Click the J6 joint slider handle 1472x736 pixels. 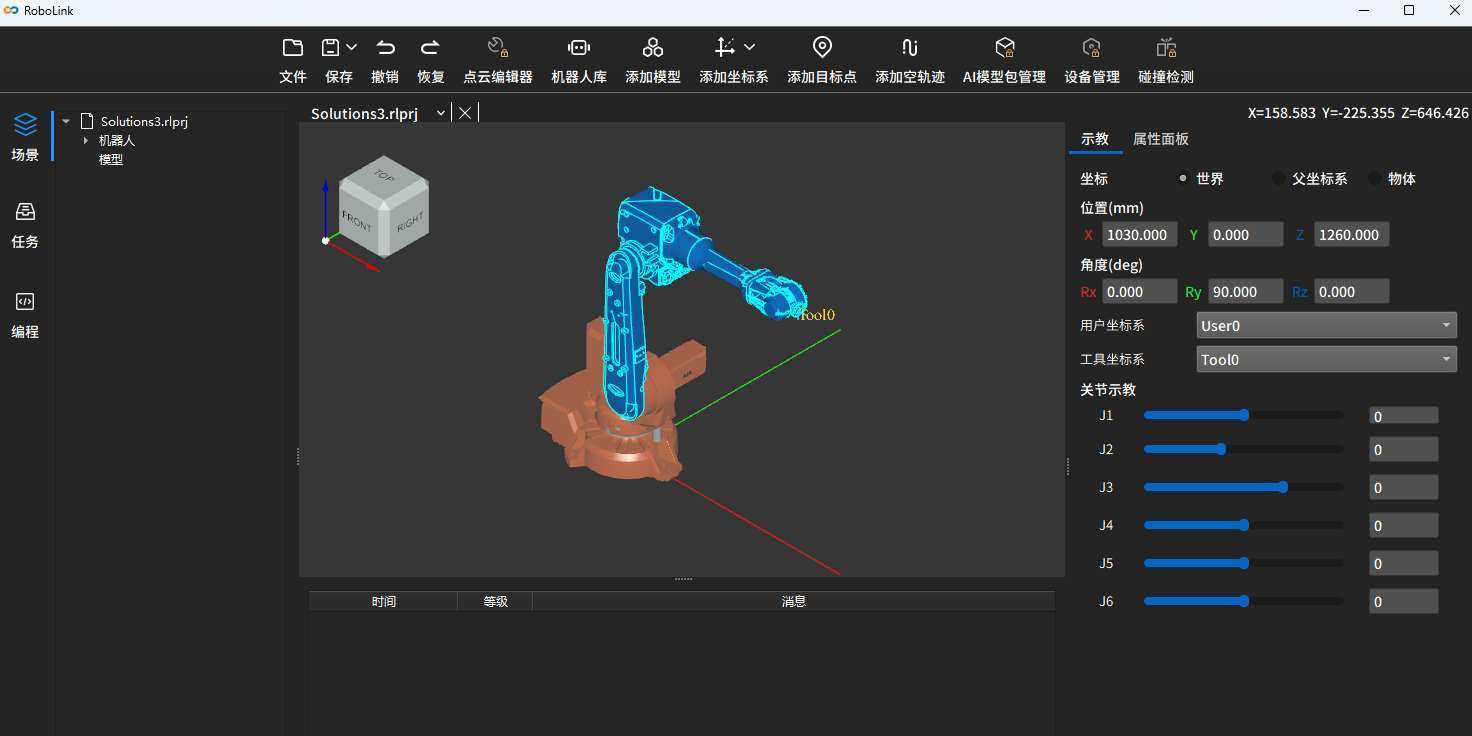point(1244,601)
